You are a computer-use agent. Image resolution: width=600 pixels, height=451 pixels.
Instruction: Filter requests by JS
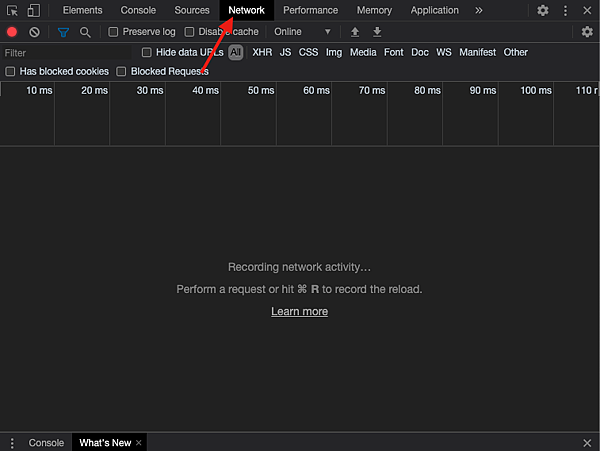coord(285,52)
